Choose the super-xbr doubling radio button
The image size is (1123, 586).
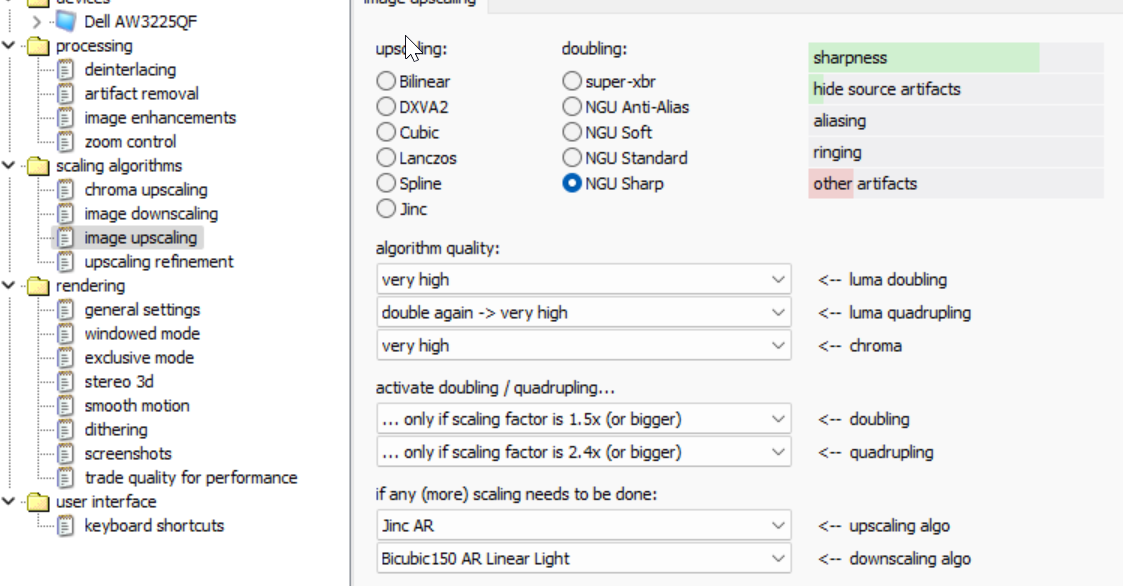(x=572, y=81)
